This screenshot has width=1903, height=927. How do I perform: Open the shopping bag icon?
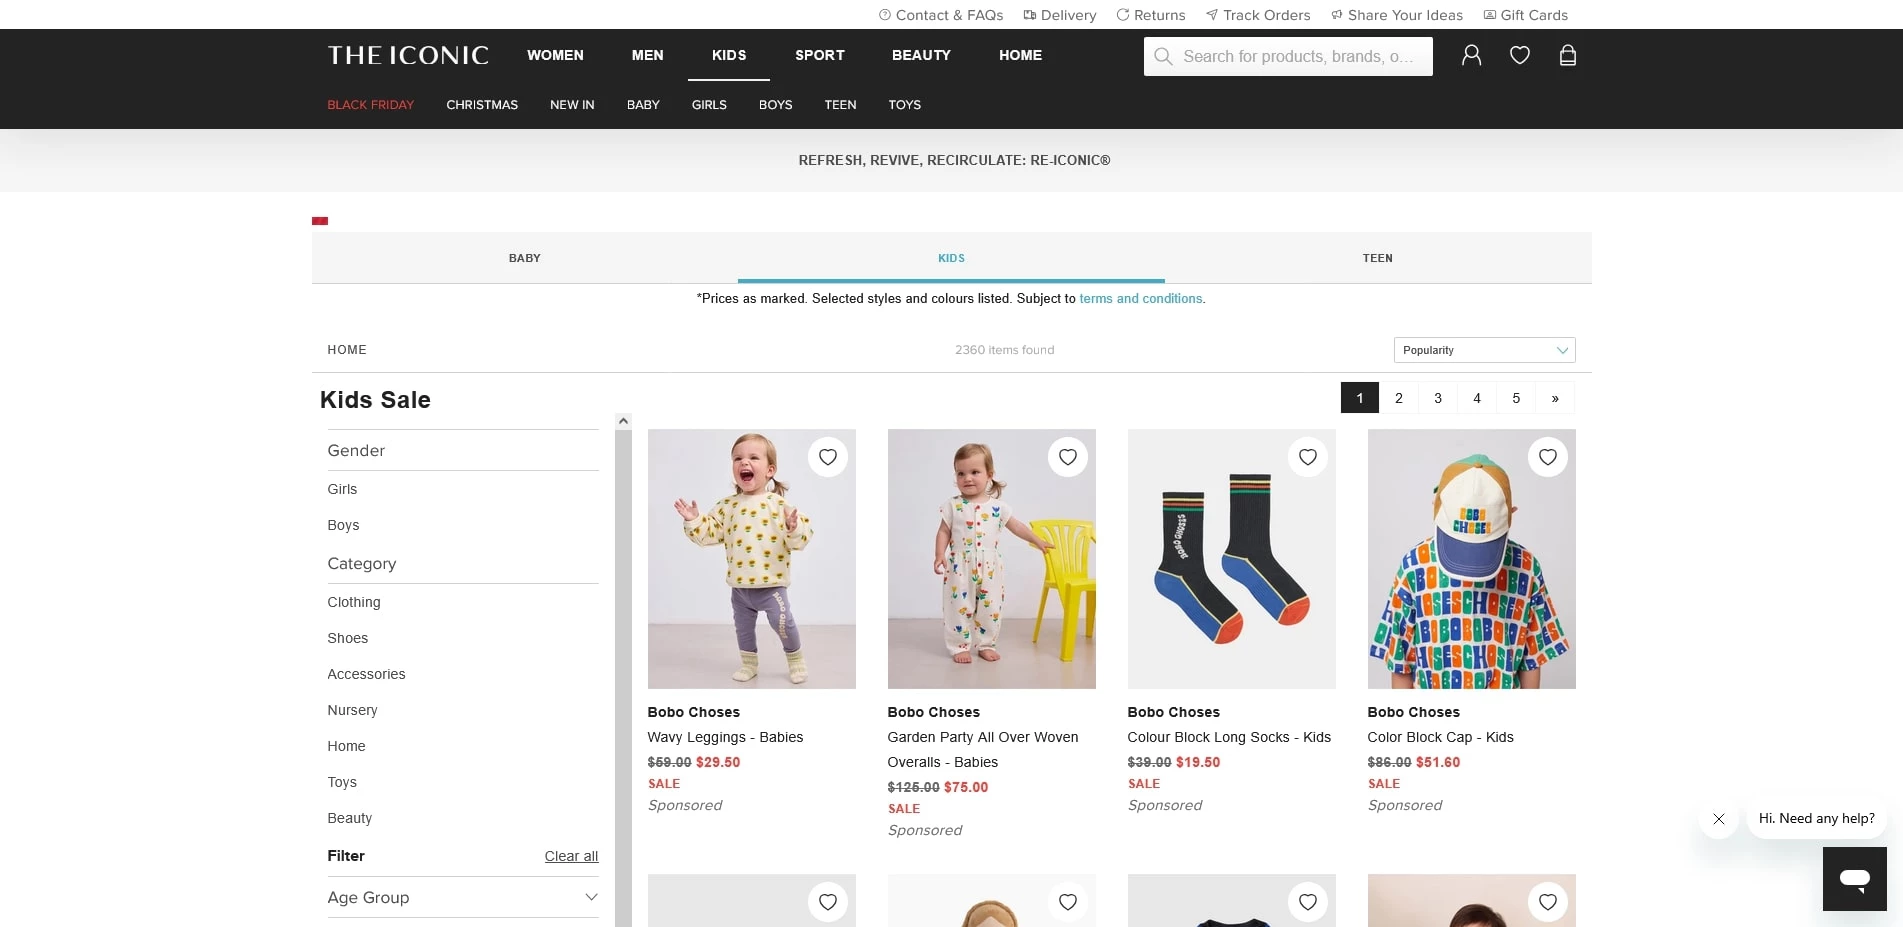click(1567, 56)
